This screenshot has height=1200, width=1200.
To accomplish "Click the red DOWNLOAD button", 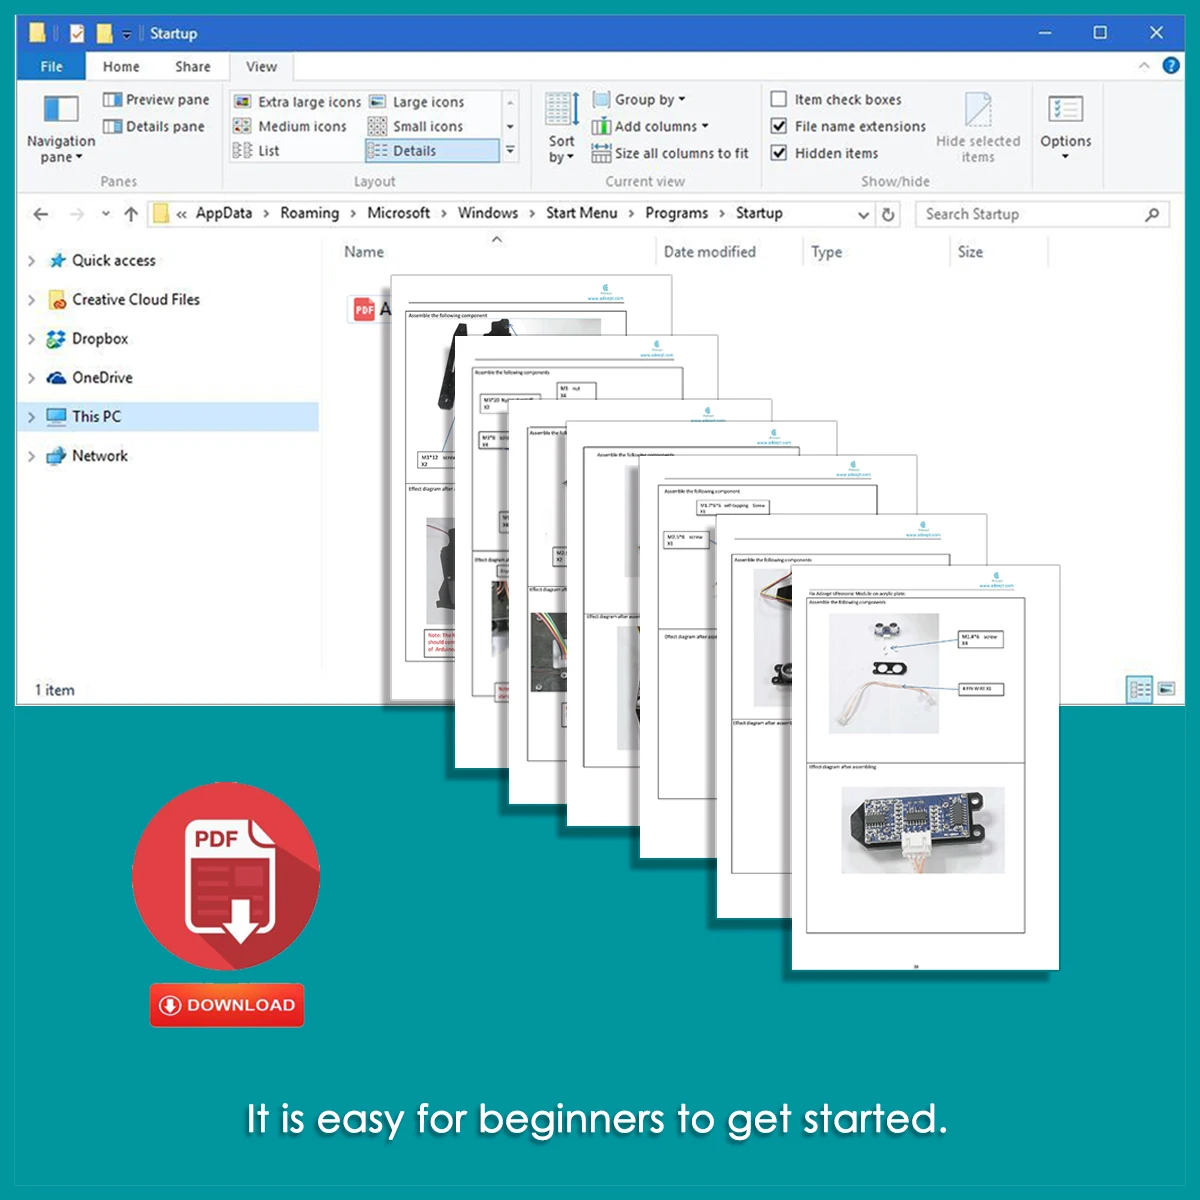I will (227, 1005).
